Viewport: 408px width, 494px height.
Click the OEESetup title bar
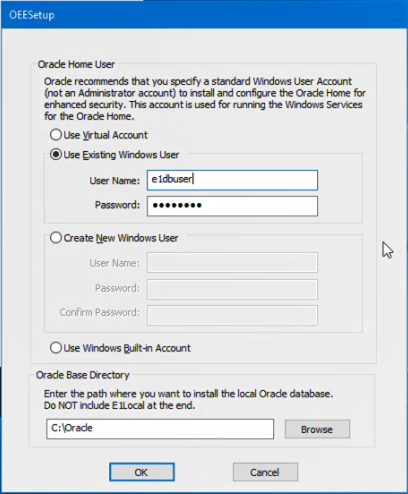point(204,15)
